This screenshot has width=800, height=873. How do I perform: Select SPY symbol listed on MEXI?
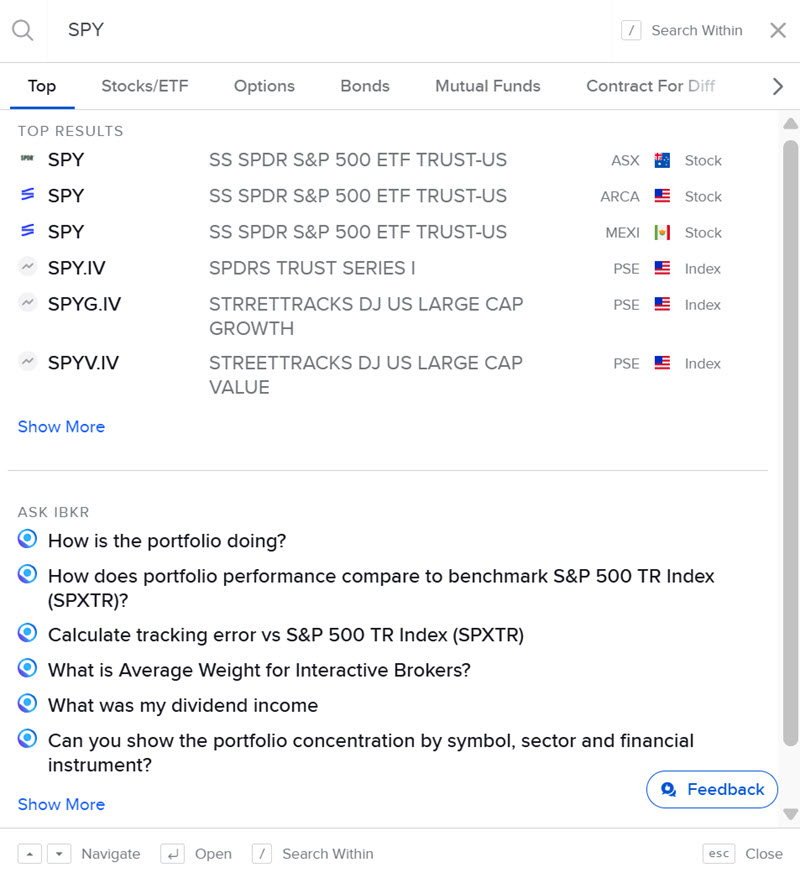[66, 232]
